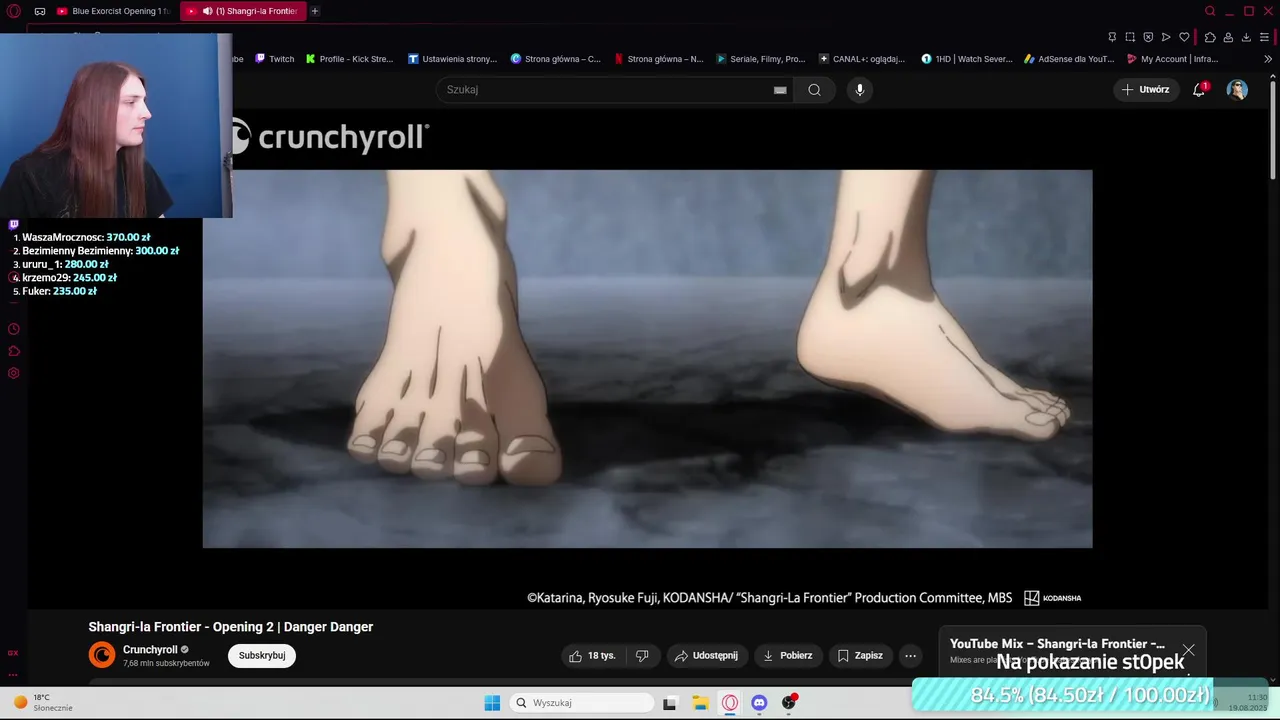
Task: Save video with Zapisz
Action: click(x=860, y=655)
